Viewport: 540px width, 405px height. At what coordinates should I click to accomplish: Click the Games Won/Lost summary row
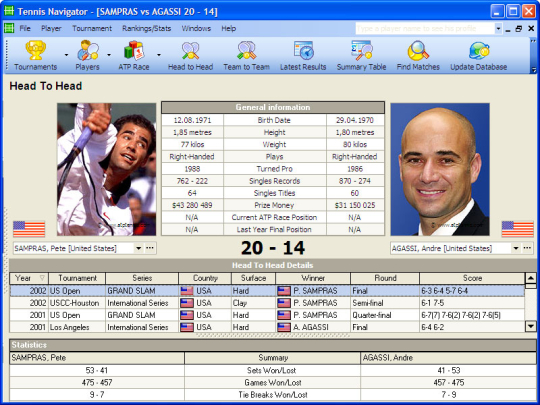pyautogui.click(x=273, y=383)
